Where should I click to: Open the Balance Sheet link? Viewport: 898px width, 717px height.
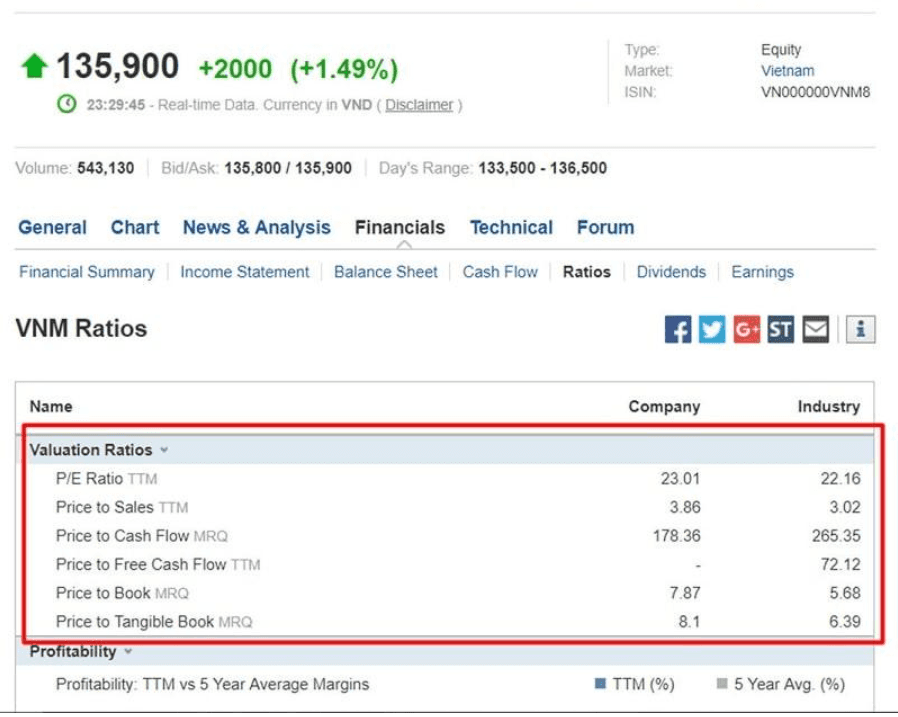(385, 271)
